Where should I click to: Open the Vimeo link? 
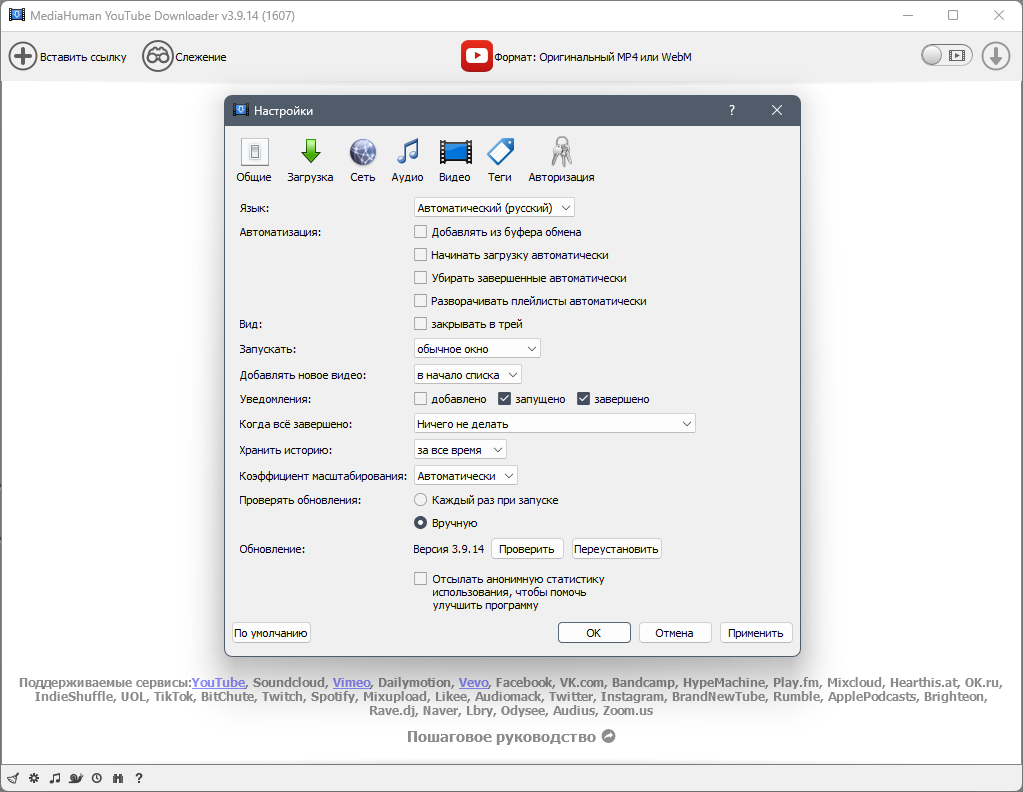point(352,682)
